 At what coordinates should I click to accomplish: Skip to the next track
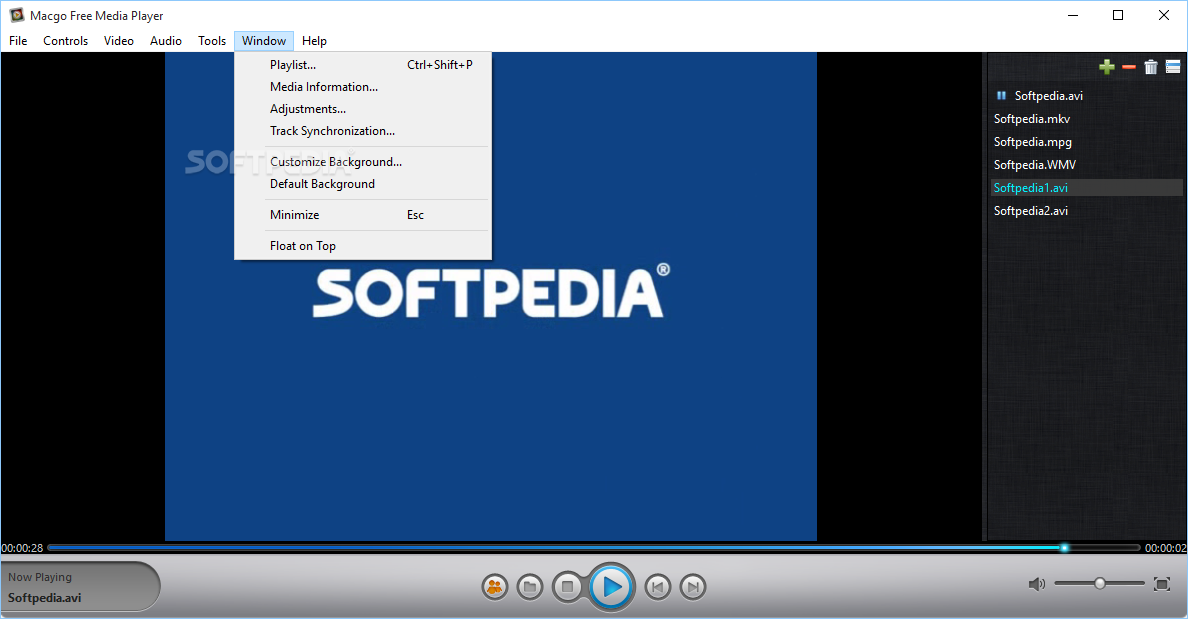[692, 586]
